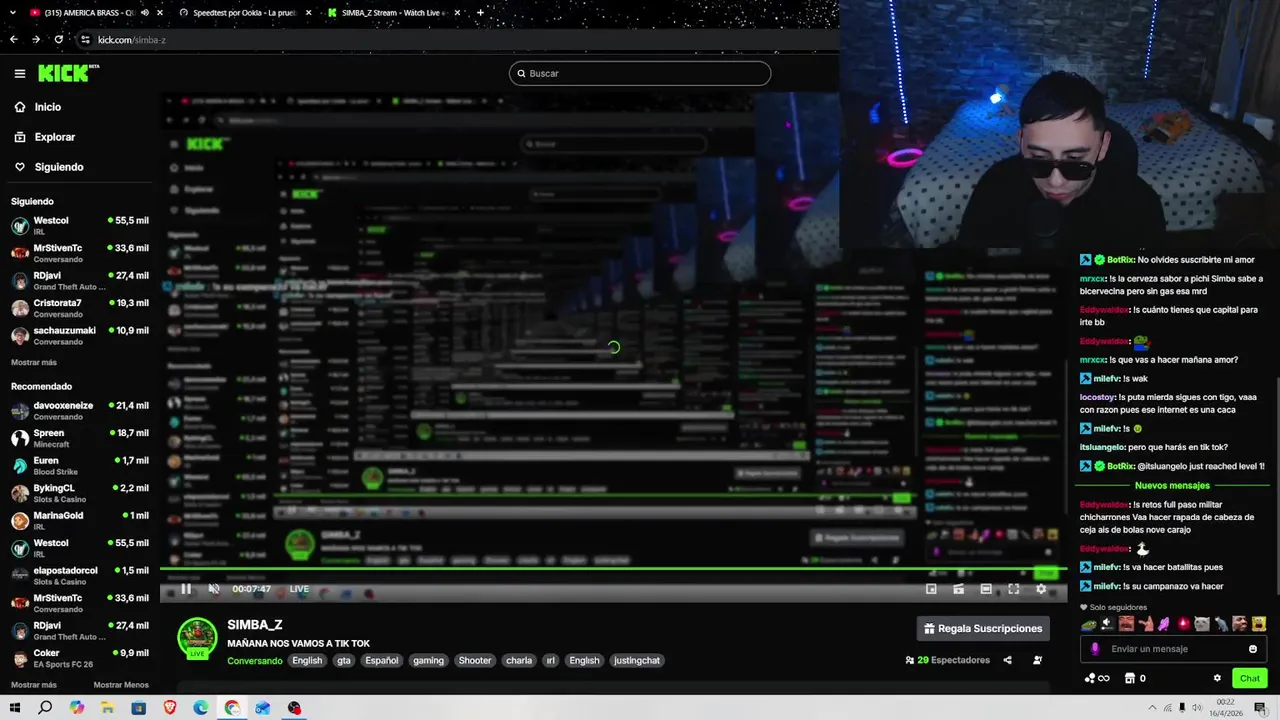This screenshot has height=720, width=1280.
Task: Send message with green Chat button
Action: (x=1250, y=678)
